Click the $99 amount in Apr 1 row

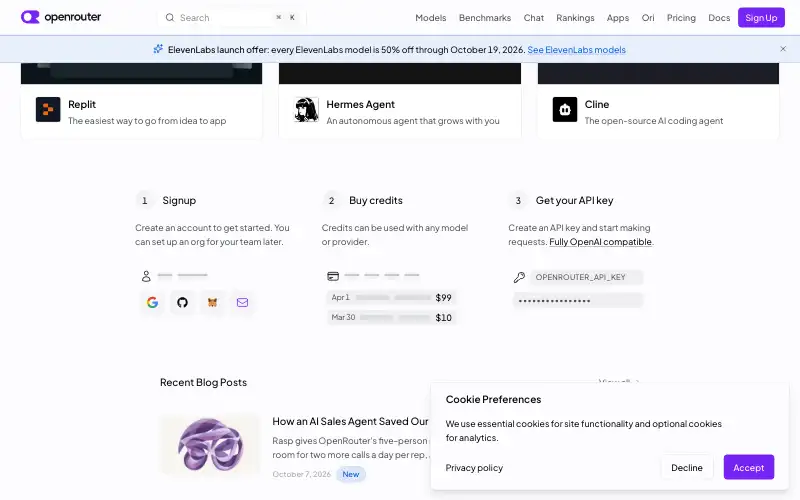coord(443,297)
